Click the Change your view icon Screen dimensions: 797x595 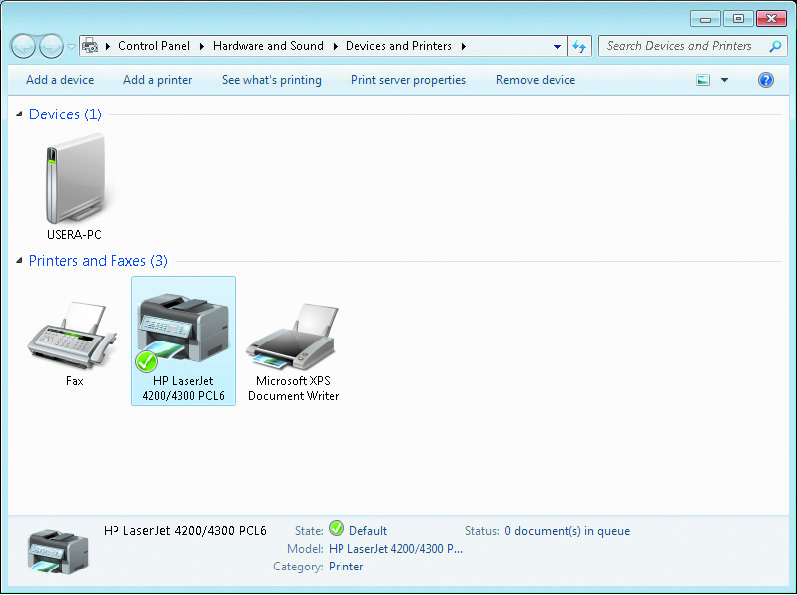703,80
